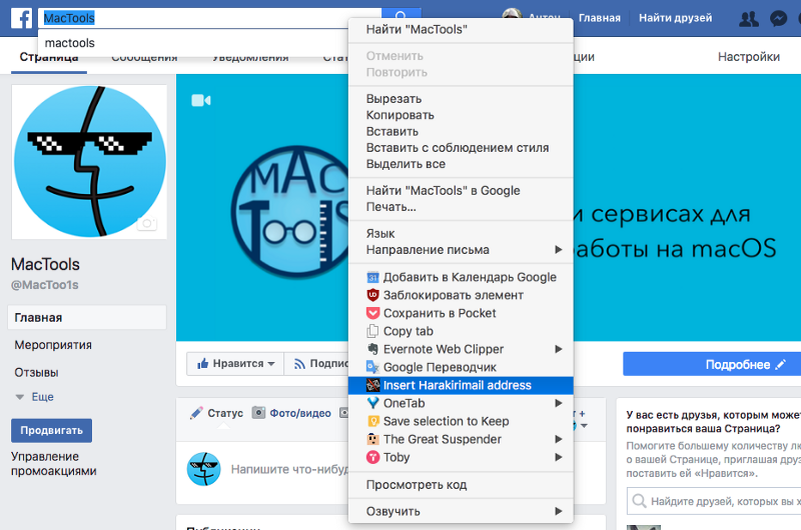This screenshot has height=530, width=801.
Task: Choose Вставить from context menu
Action: pos(460,131)
